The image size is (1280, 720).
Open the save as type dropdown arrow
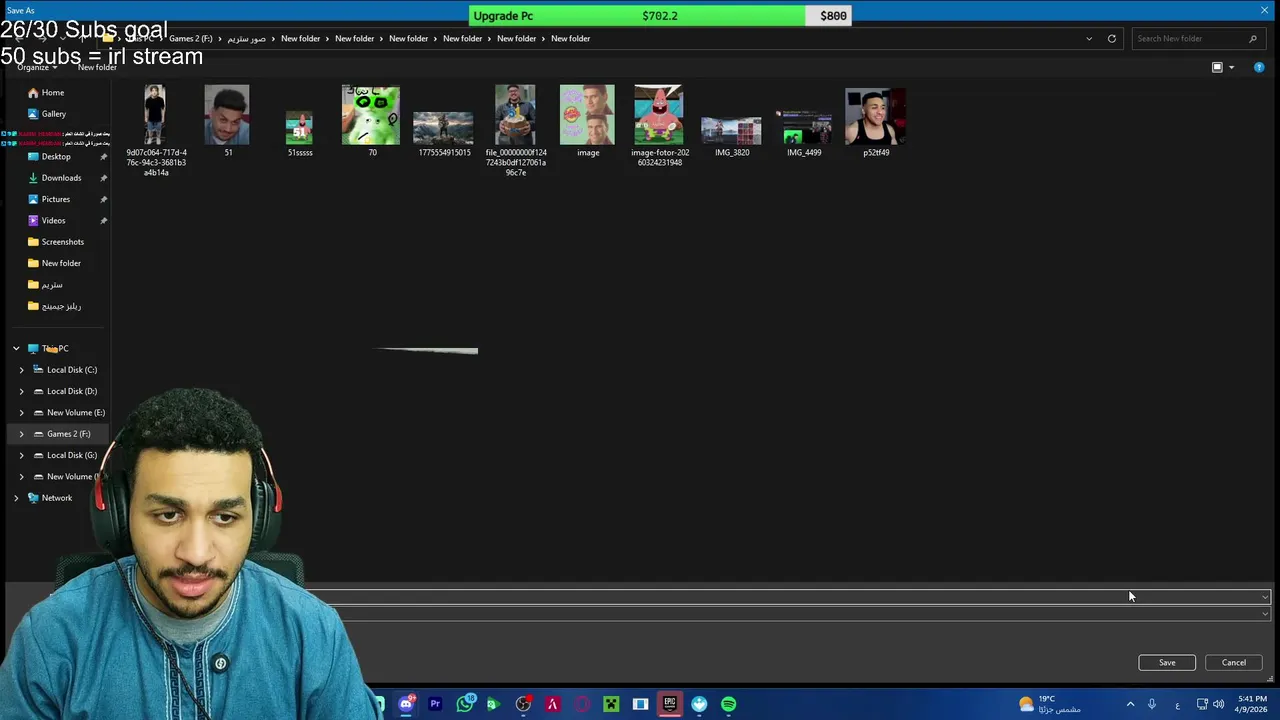click(x=1265, y=614)
